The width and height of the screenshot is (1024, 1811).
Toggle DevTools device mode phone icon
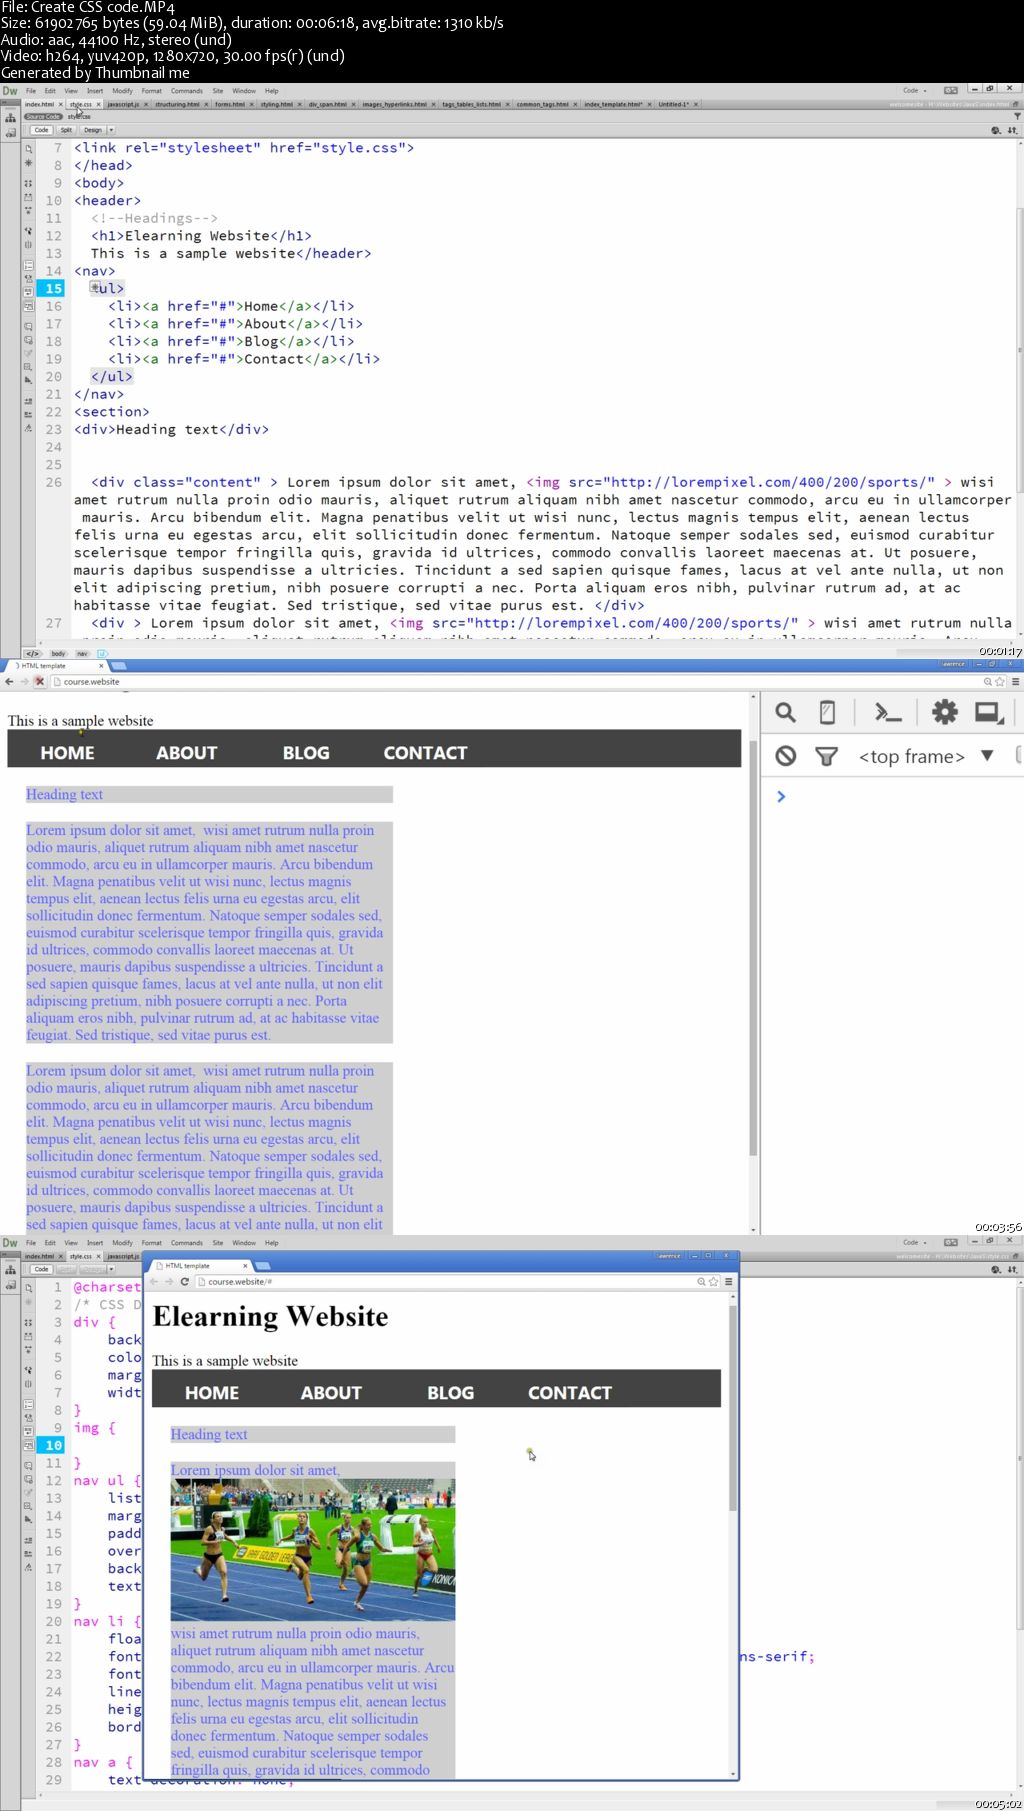(x=827, y=712)
